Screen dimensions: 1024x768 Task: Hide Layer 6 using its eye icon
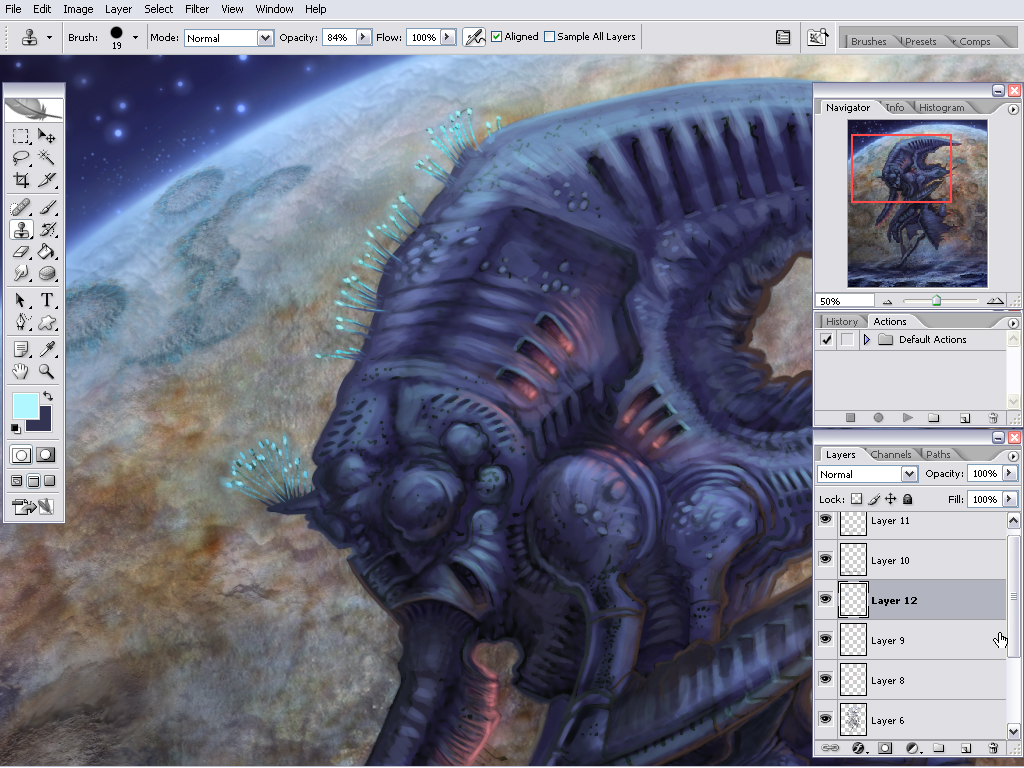(825, 719)
